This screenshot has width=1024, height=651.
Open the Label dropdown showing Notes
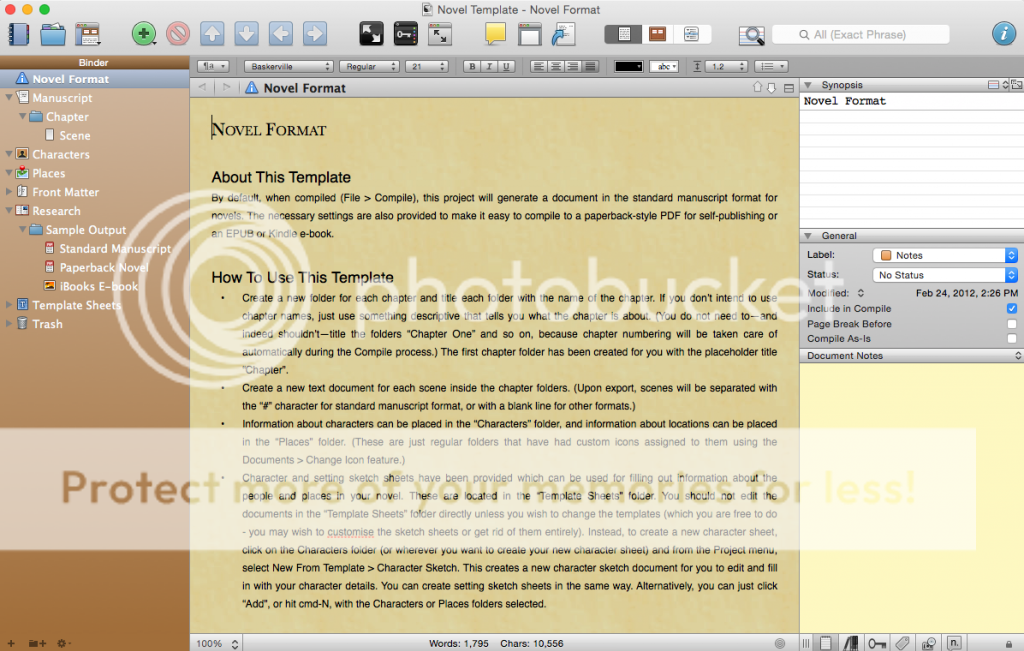[x=945, y=256]
